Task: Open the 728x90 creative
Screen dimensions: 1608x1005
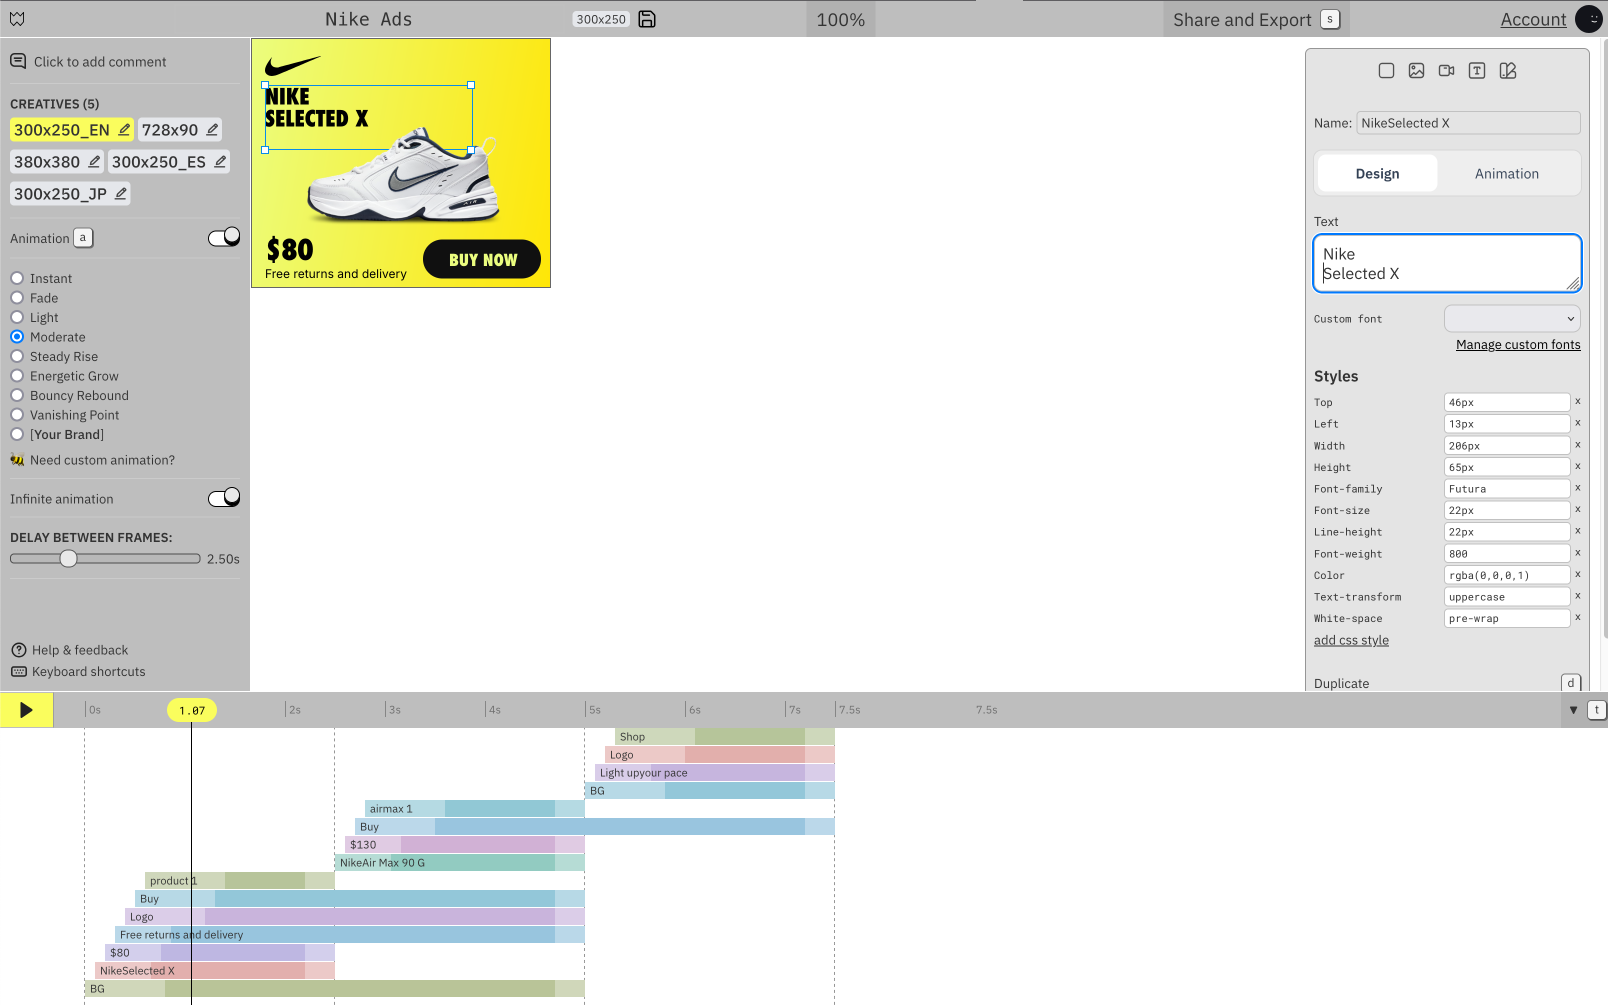Action: (170, 130)
